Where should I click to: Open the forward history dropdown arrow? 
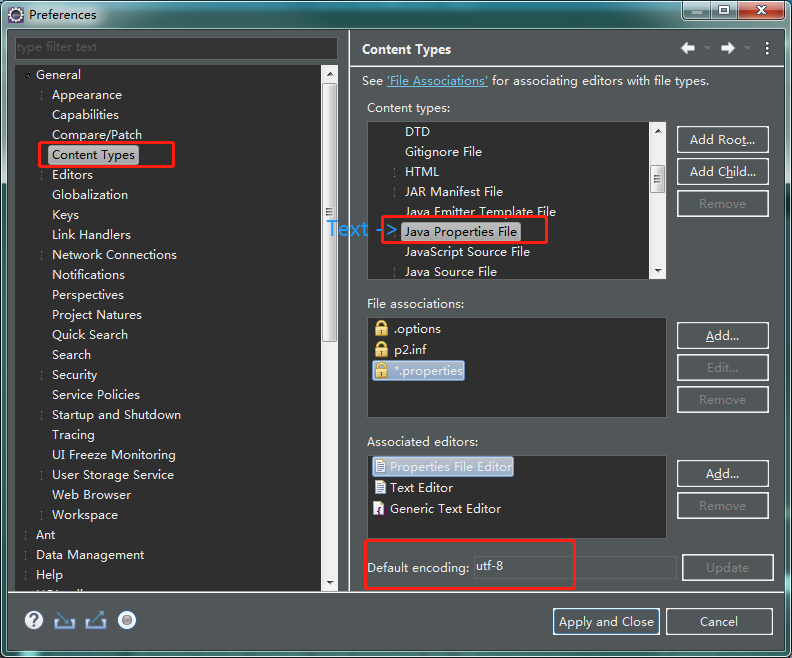747,48
